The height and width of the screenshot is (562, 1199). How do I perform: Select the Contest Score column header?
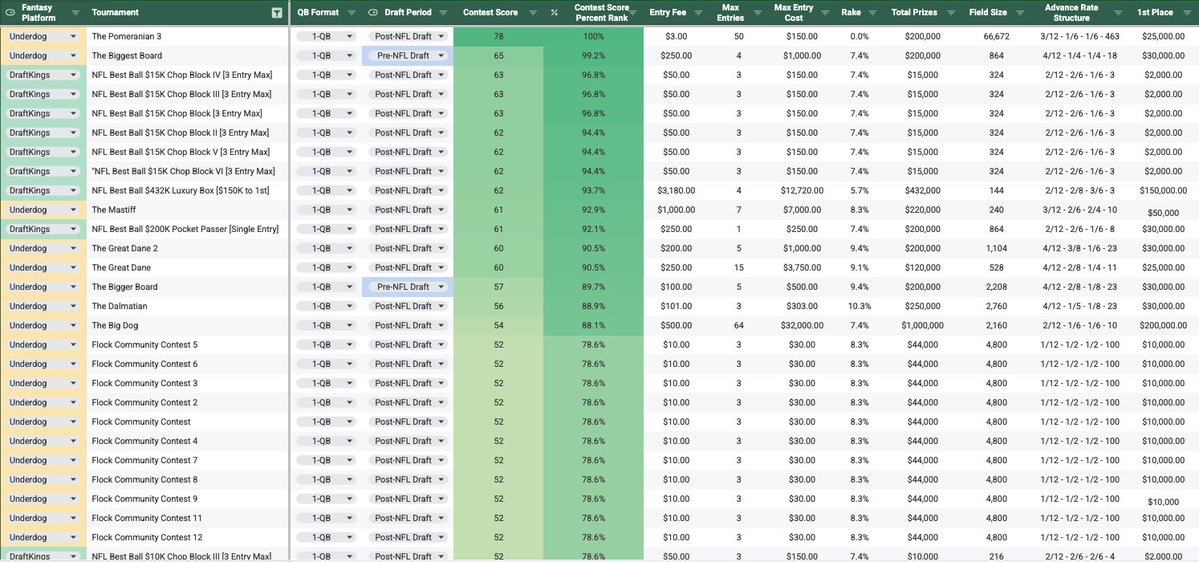(x=490, y=12)
